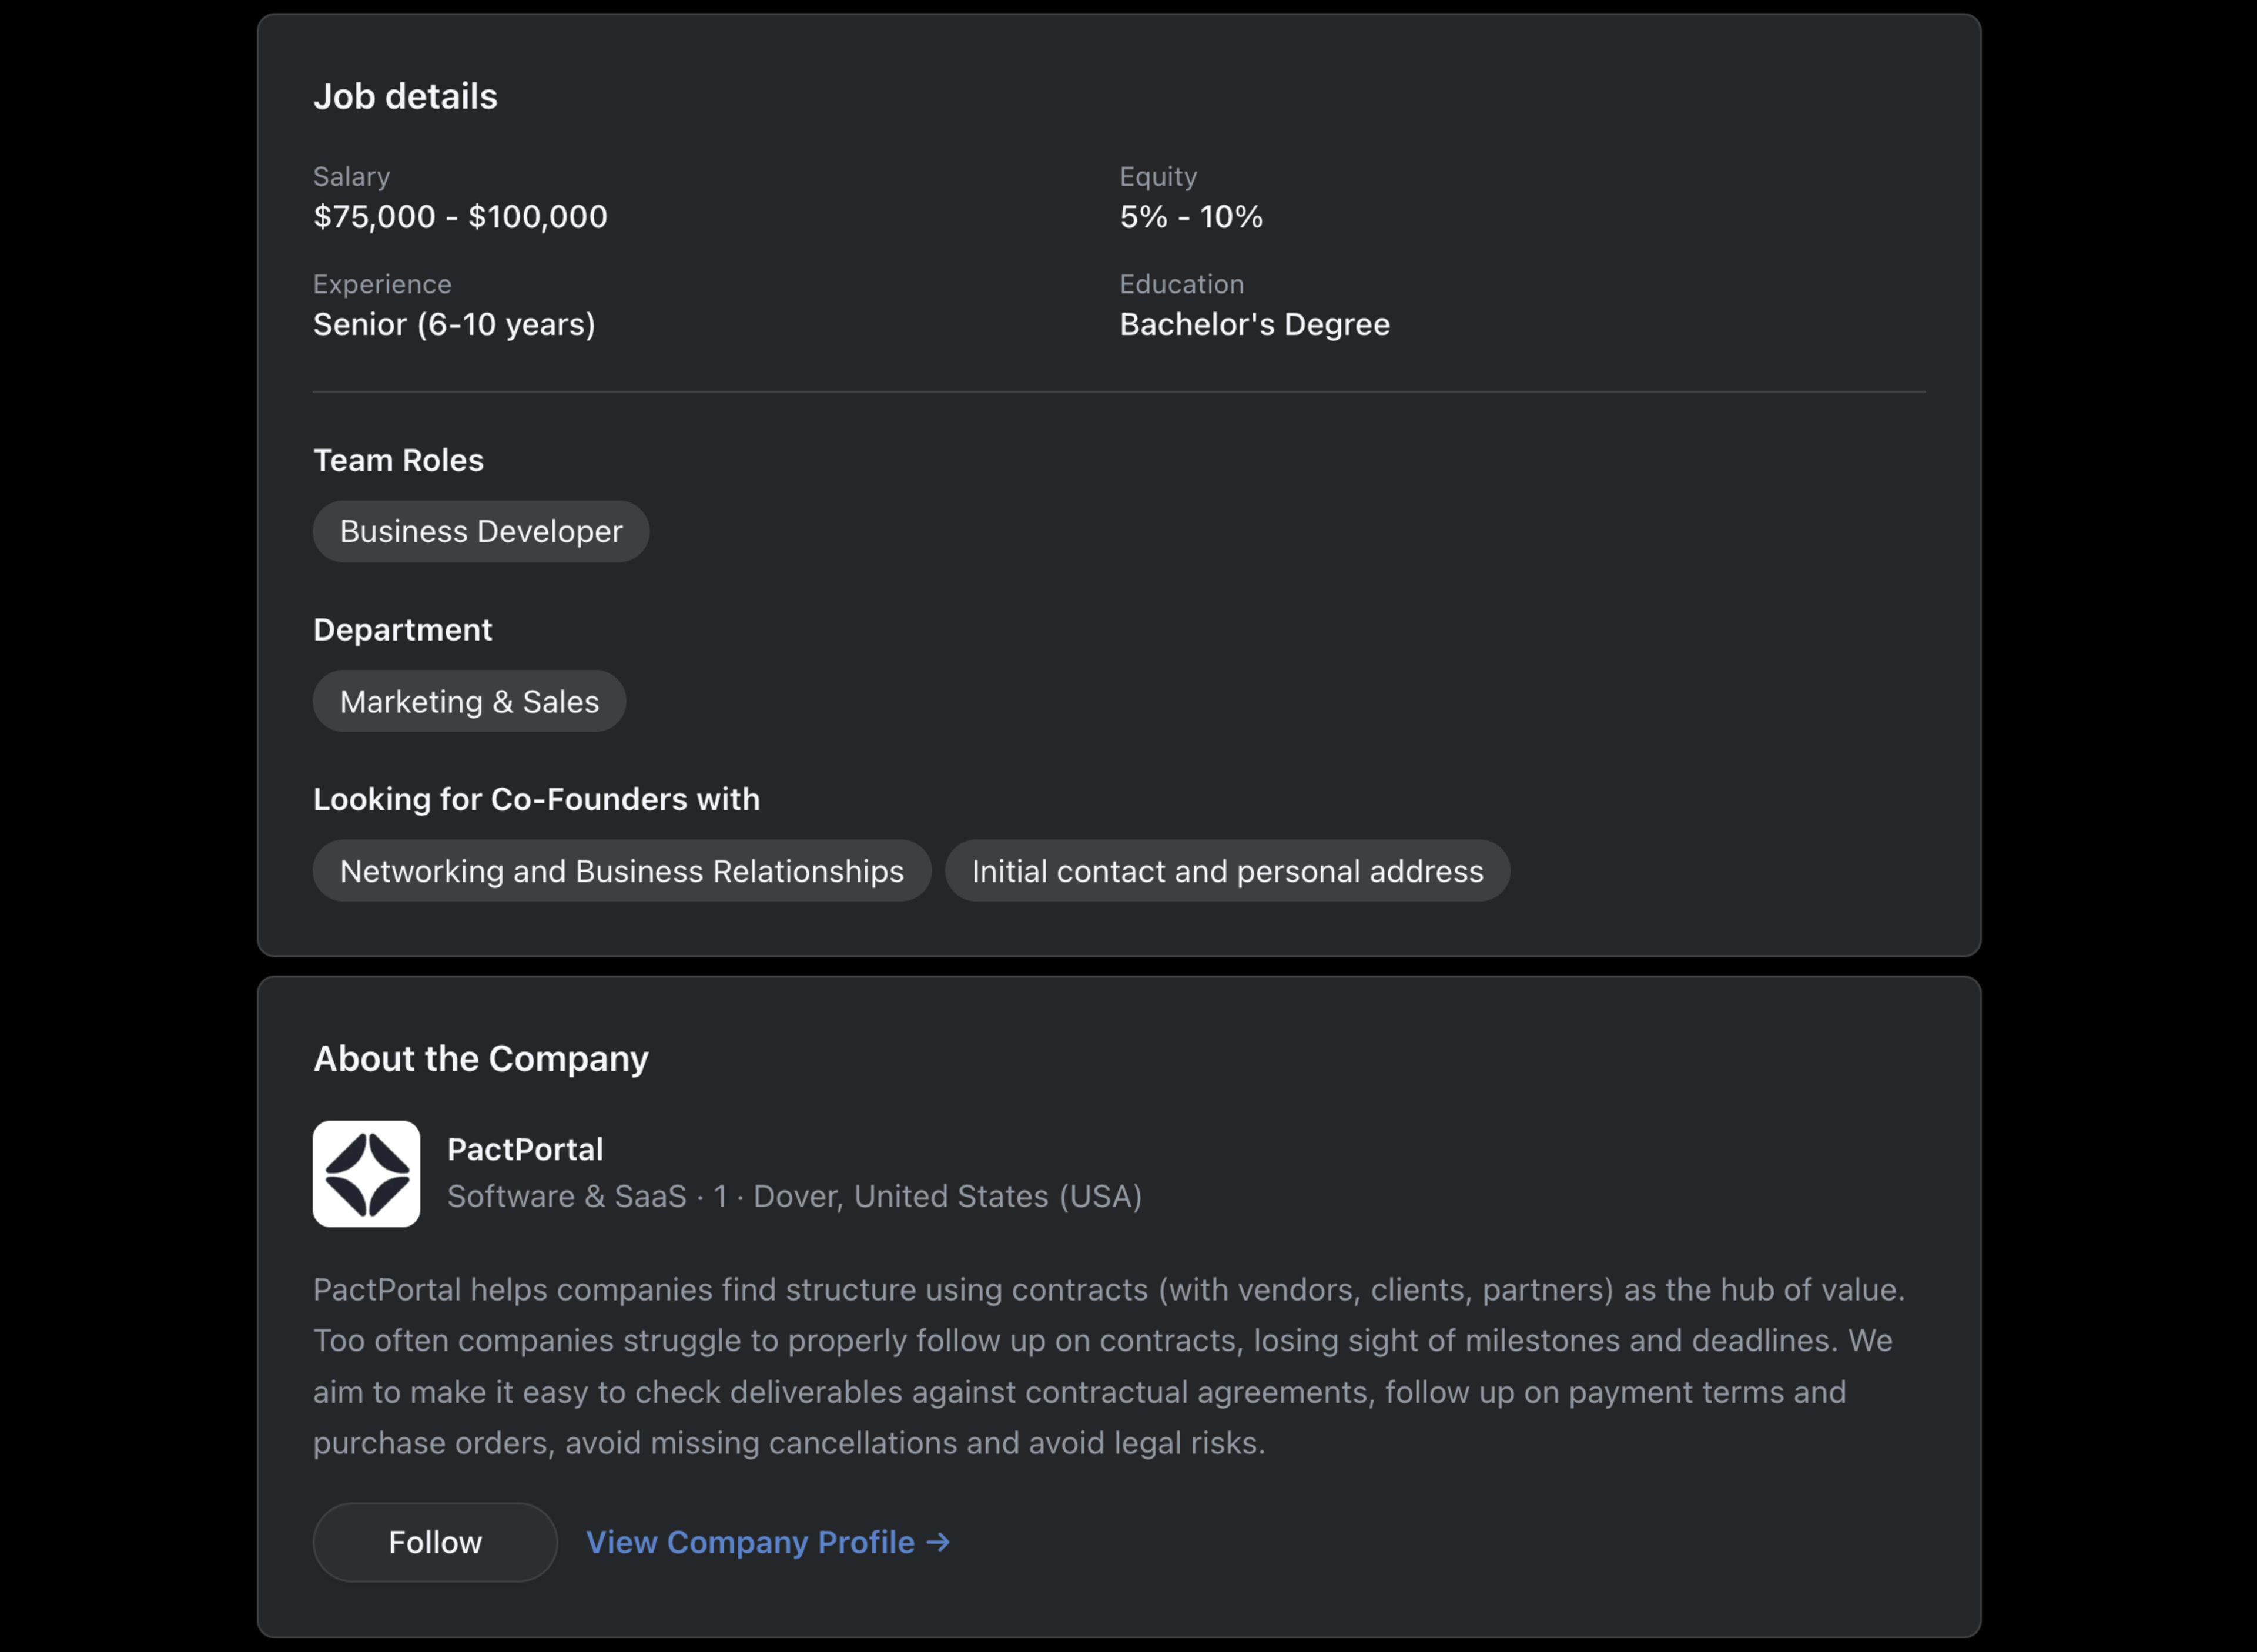
Task: Open the View Company Profile link
Action: point(768,1542)
